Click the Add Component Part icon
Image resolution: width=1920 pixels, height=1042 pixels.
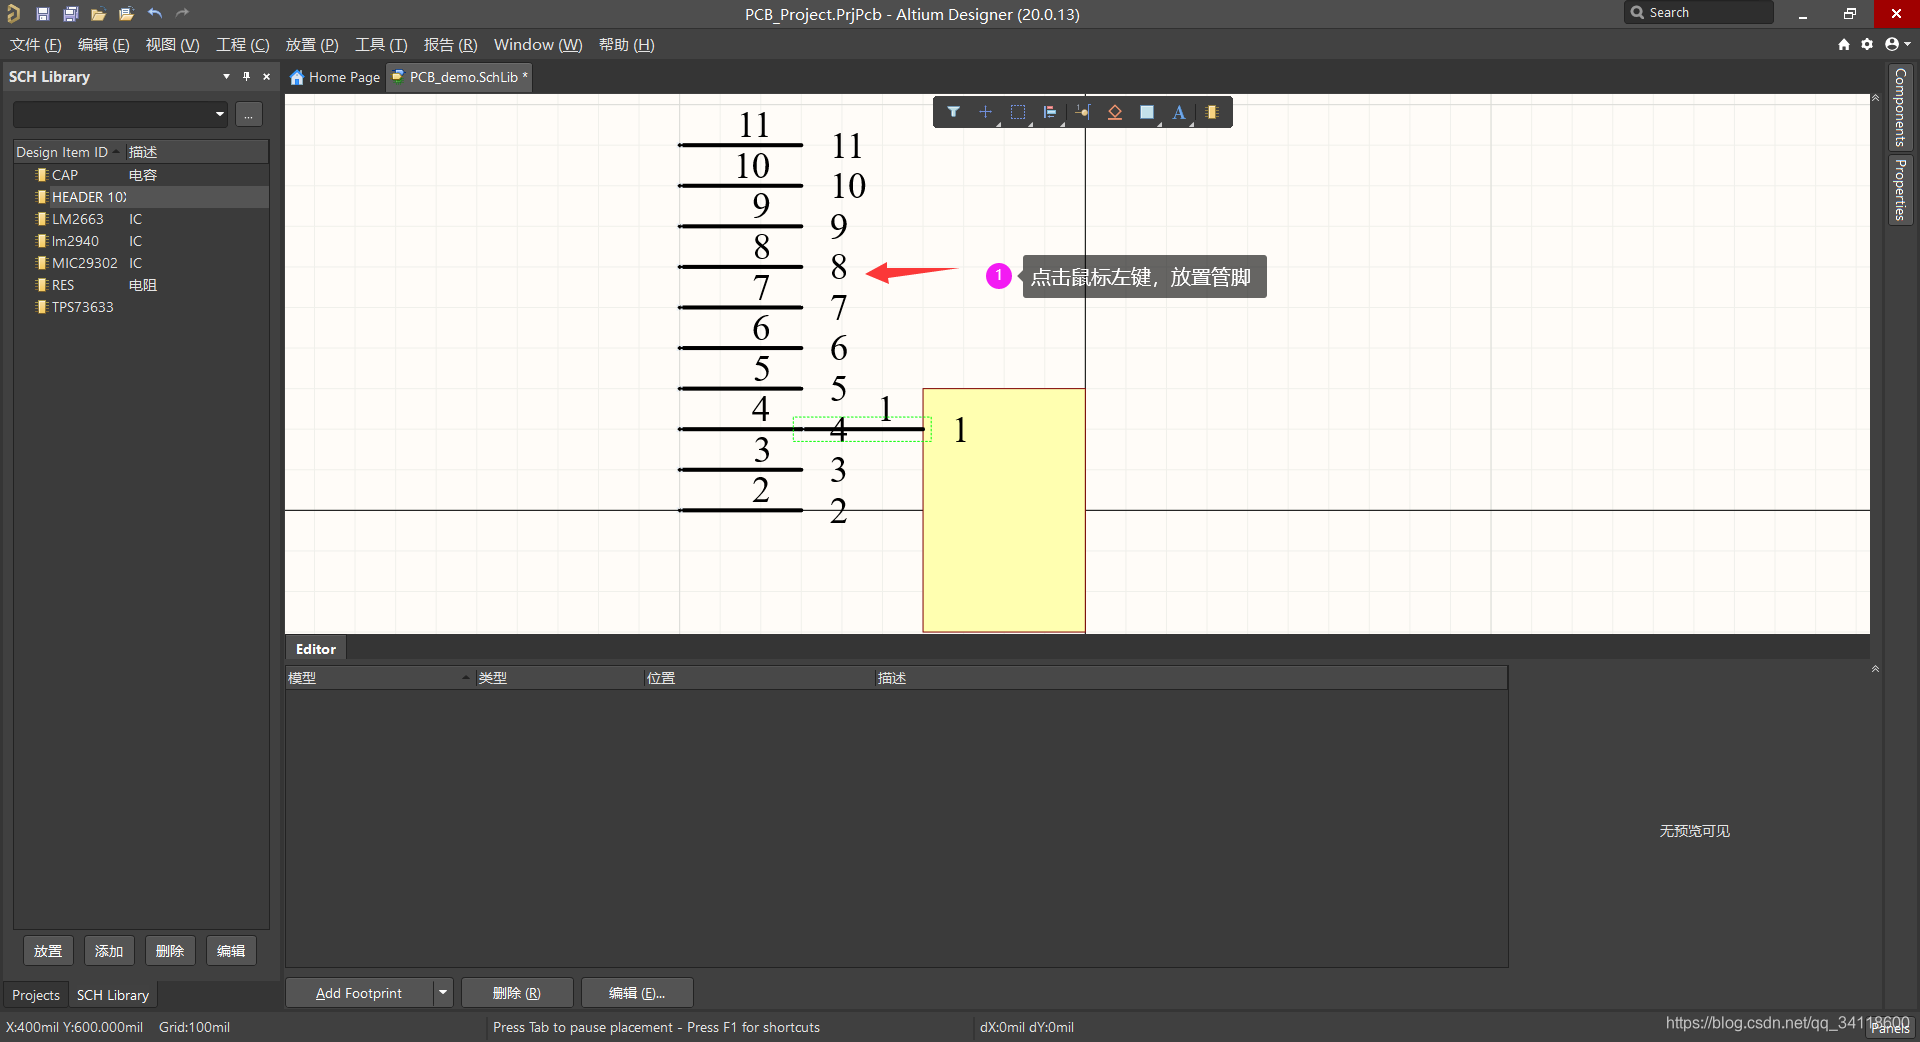coord(1211,112)
